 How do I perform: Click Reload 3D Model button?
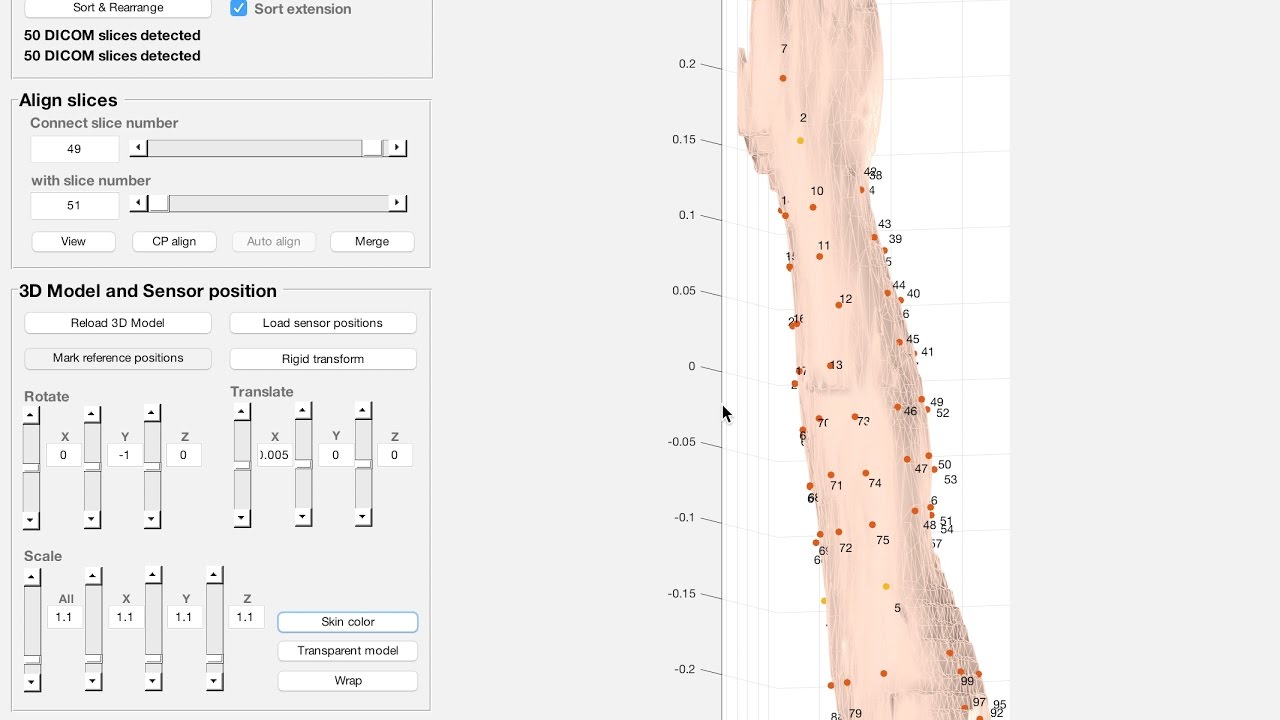coord(118,323)
